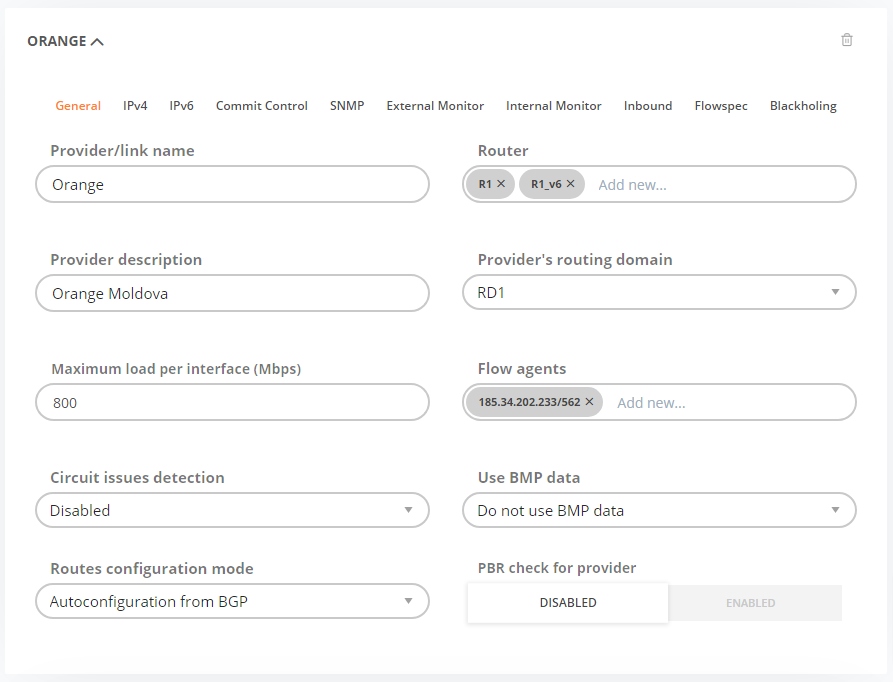
Task: Collapse the ORANGE section chevron
Action: [97, 42]
